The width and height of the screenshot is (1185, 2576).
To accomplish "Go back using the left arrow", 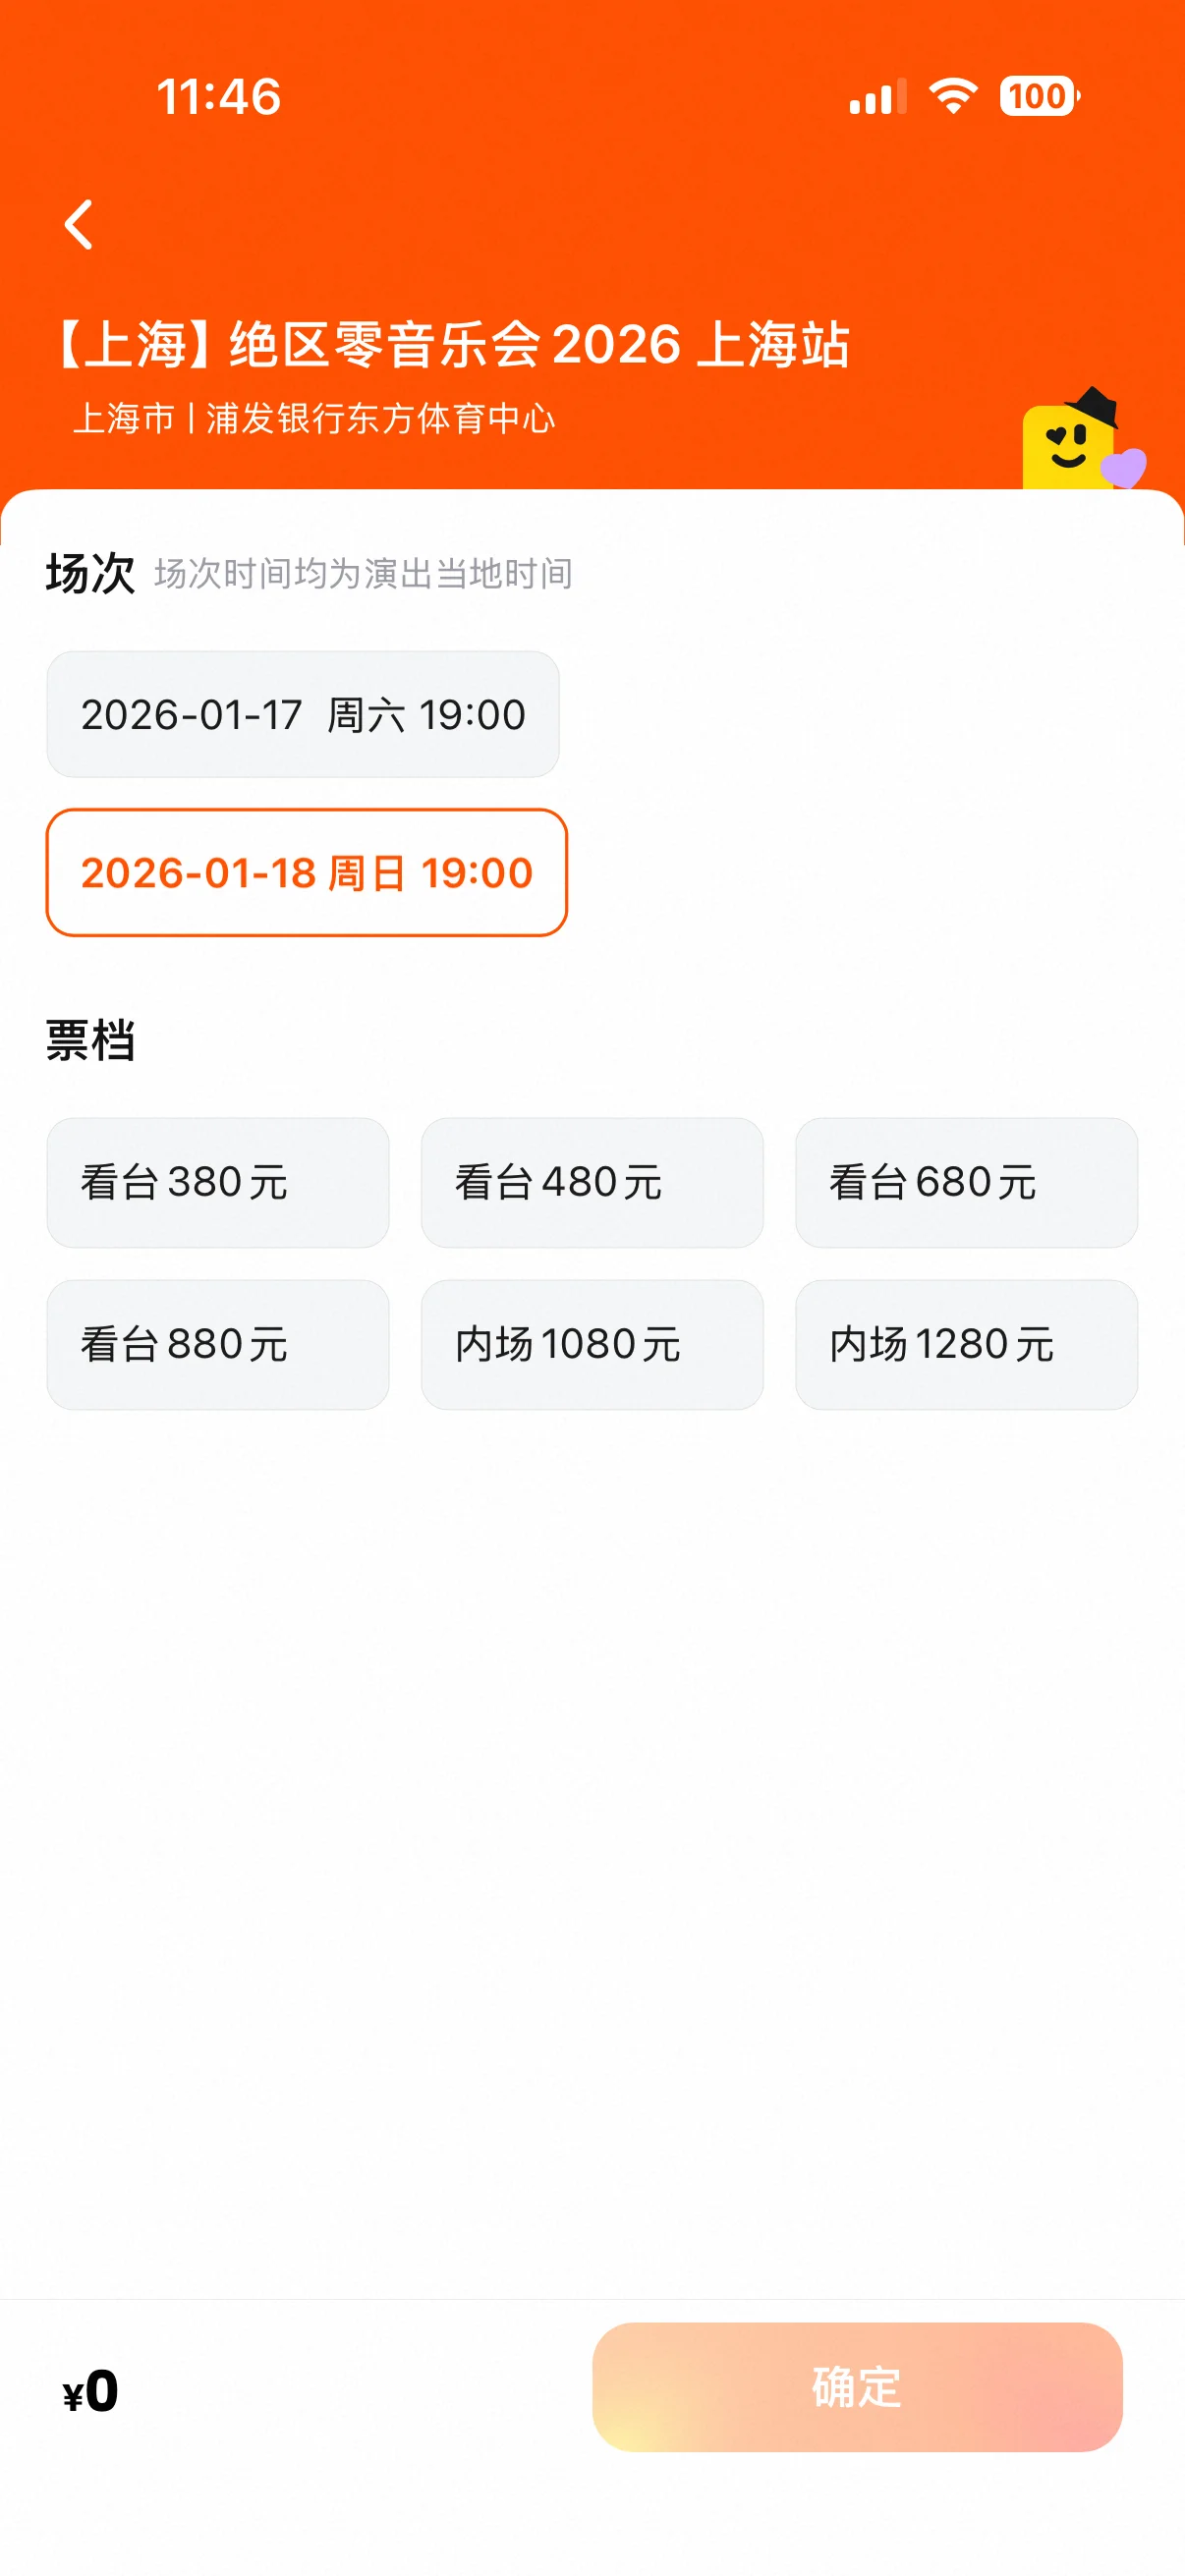I will 79,224.
